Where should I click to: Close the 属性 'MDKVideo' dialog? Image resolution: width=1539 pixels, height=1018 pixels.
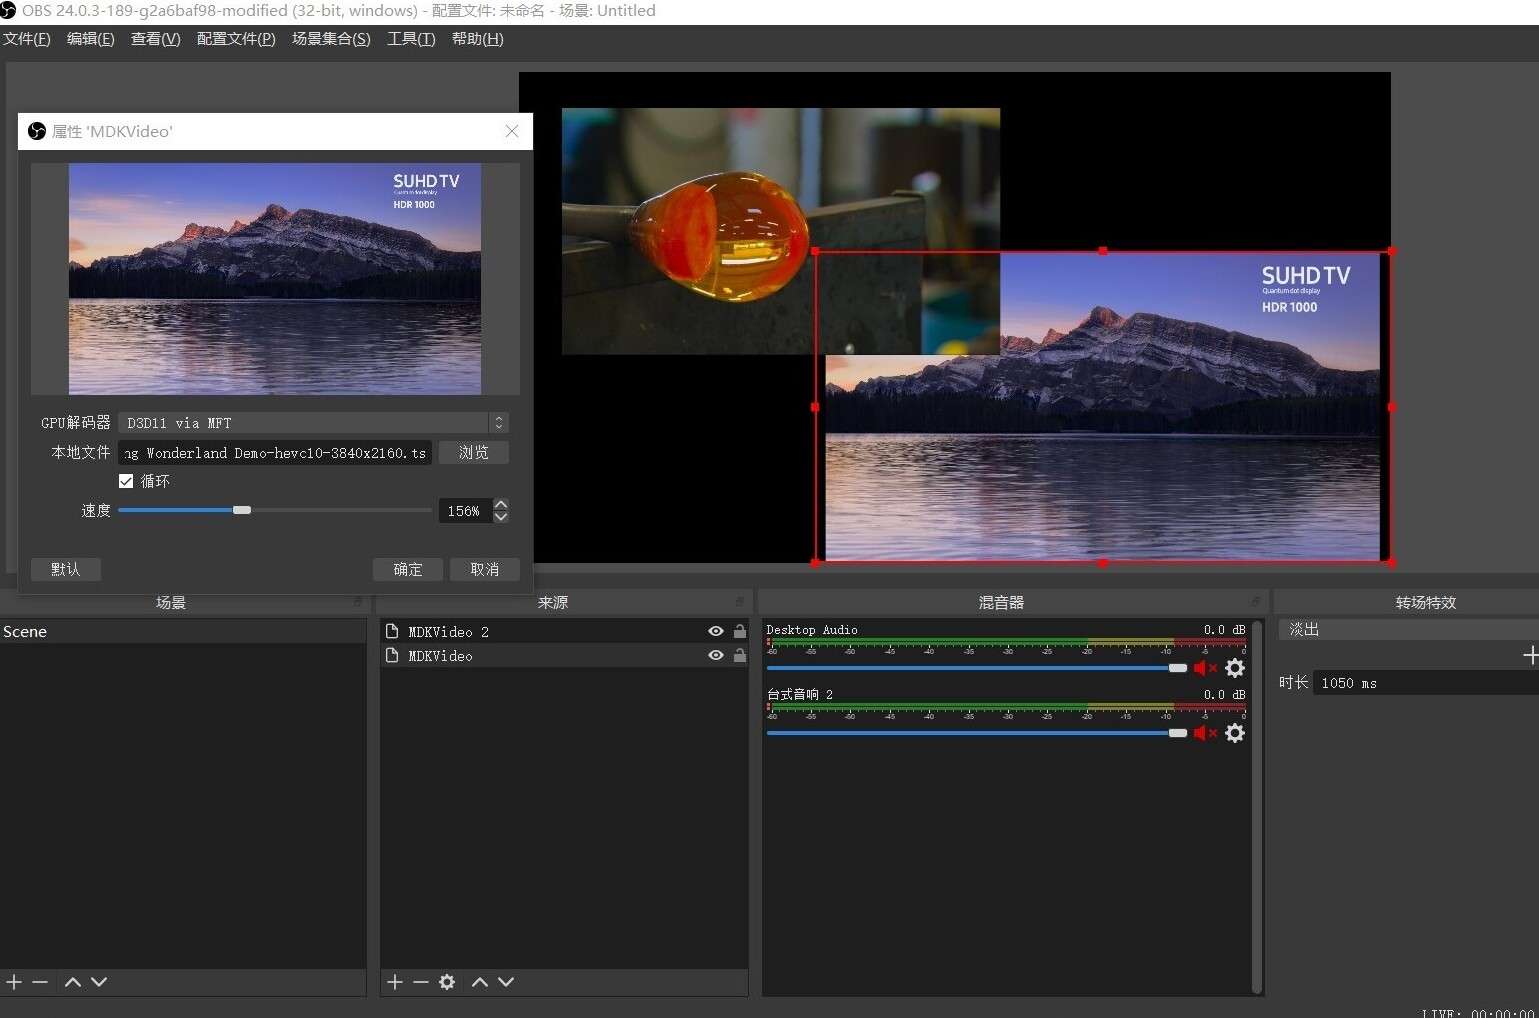tap(512, 131)
